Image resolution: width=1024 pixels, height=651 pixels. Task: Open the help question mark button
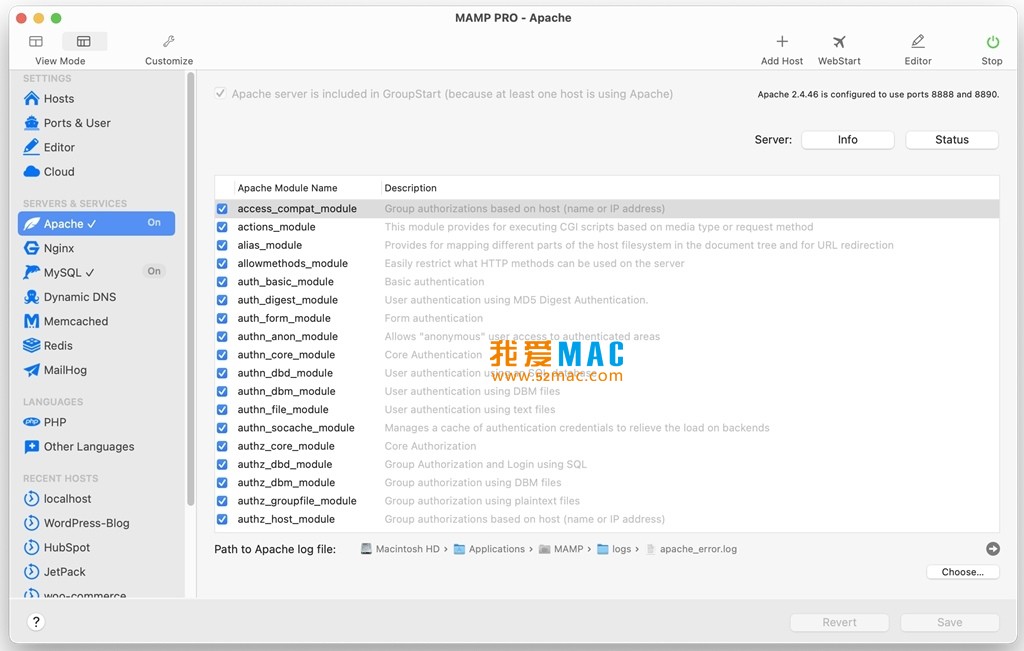[x=36, y=622]
